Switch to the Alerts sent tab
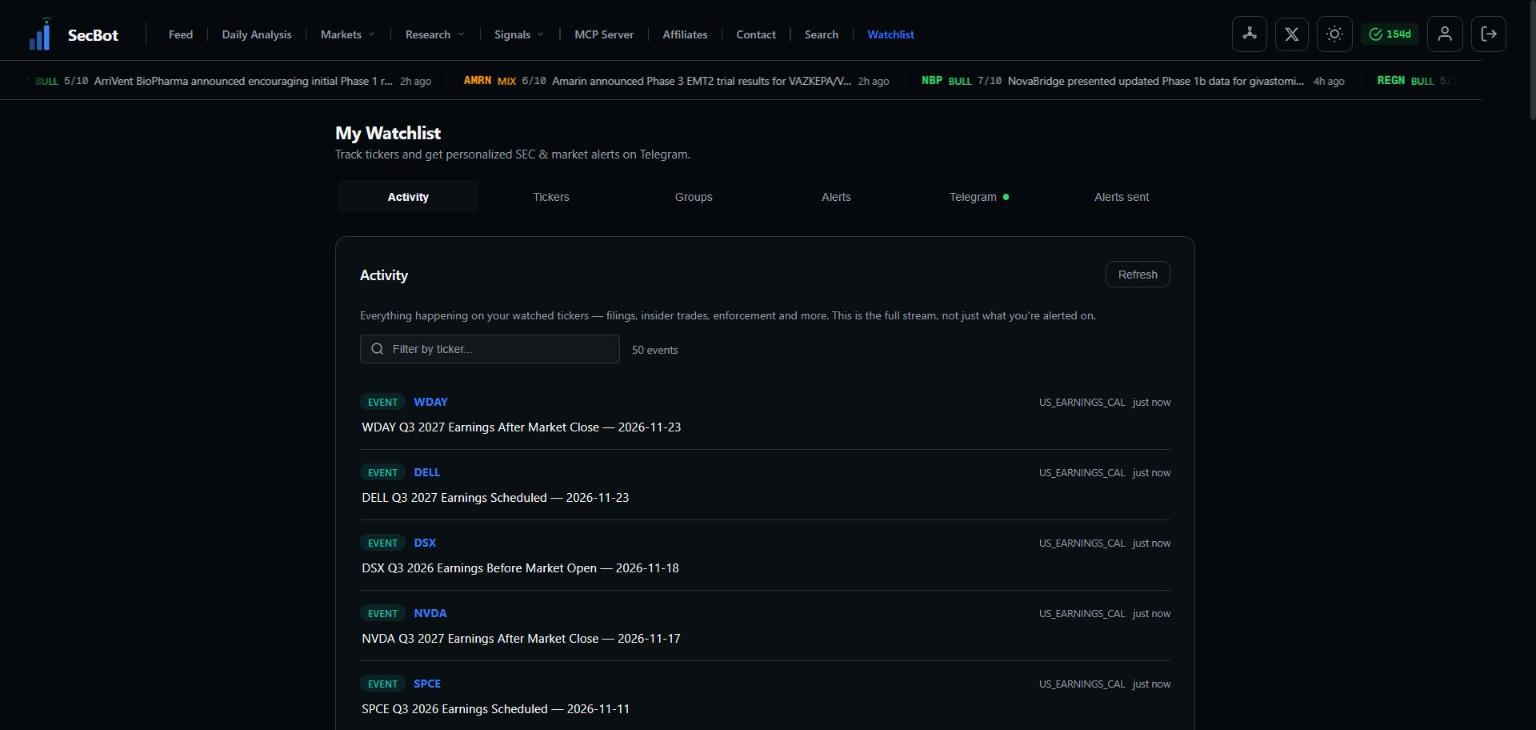The height and width of the screenshot is (730, 1536). tap(1122, 197)
